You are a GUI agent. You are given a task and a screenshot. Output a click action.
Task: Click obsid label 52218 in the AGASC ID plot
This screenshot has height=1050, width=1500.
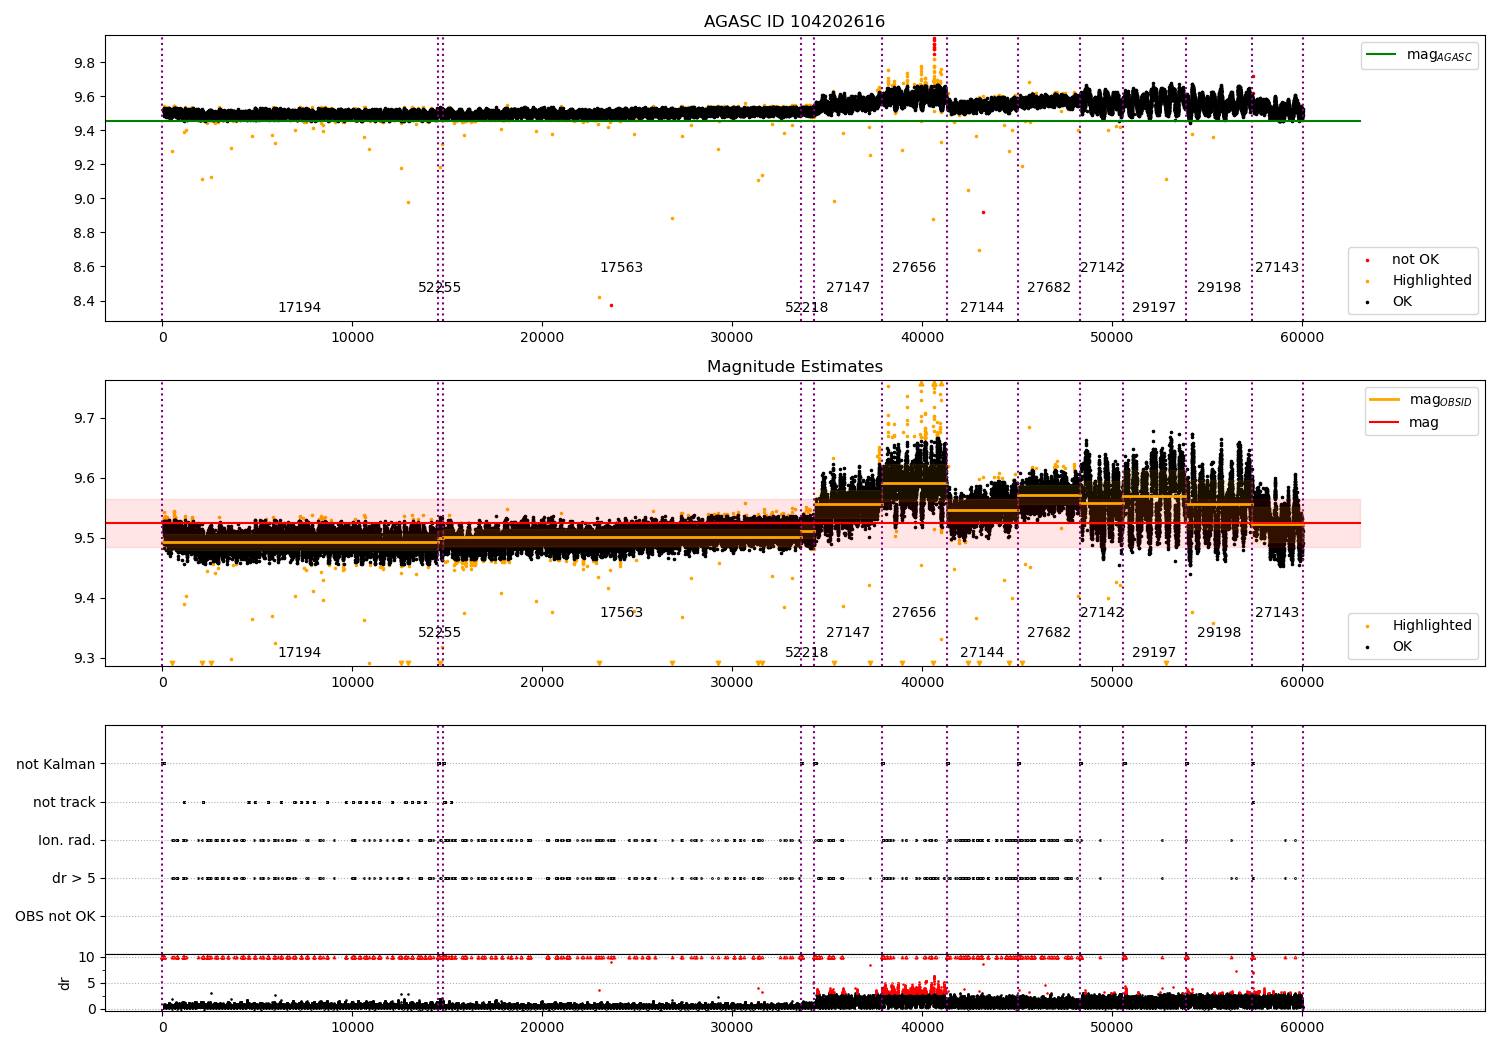pyautogui.click(x=806, y=308)
